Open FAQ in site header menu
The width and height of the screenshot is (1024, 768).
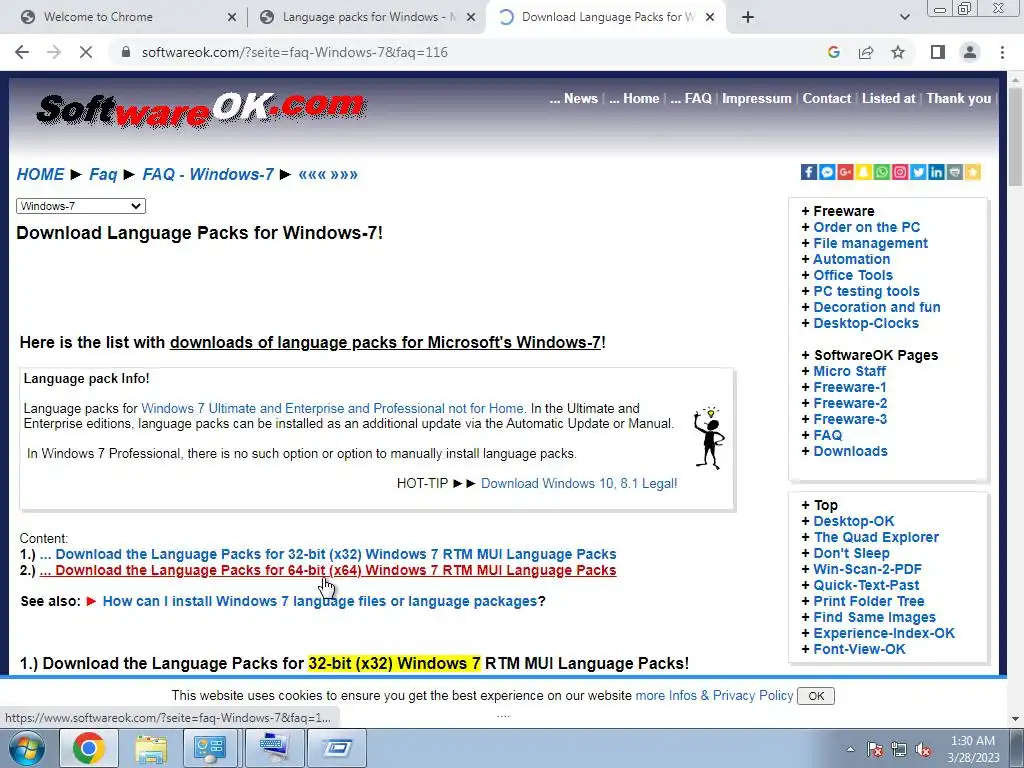pyautogui.click(x=691, y=99)
